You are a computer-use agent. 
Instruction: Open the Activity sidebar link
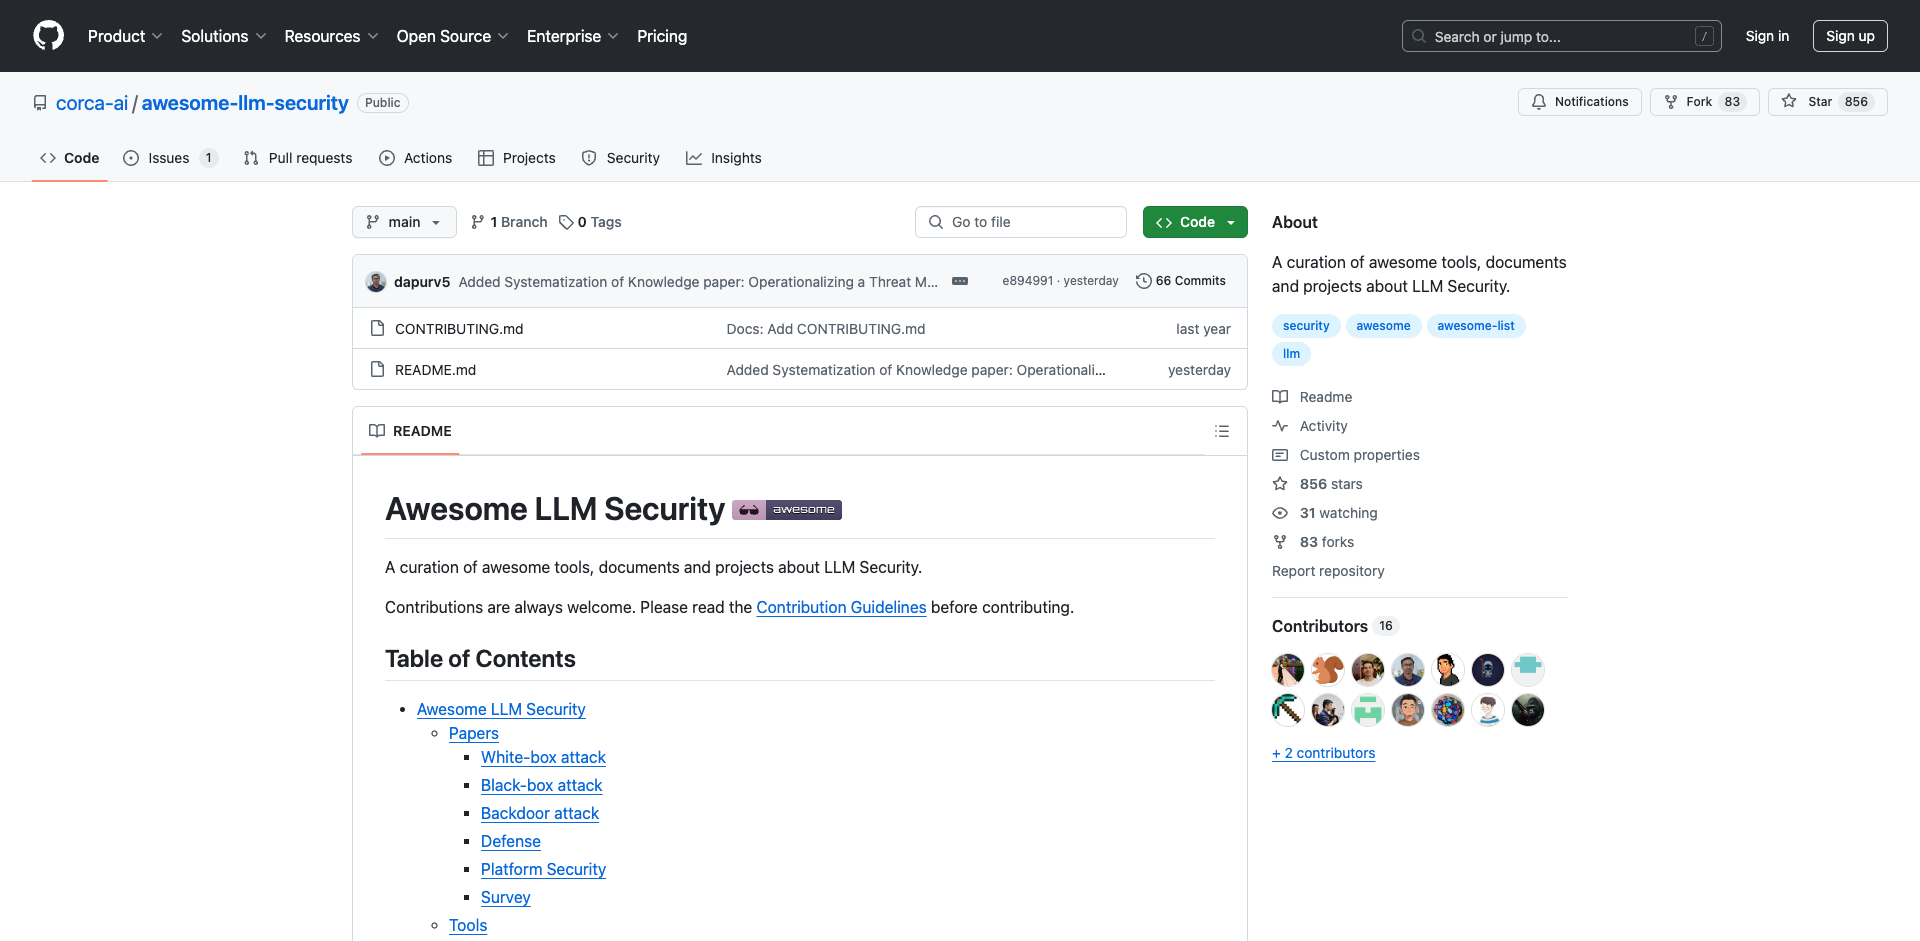[1310, 426]
